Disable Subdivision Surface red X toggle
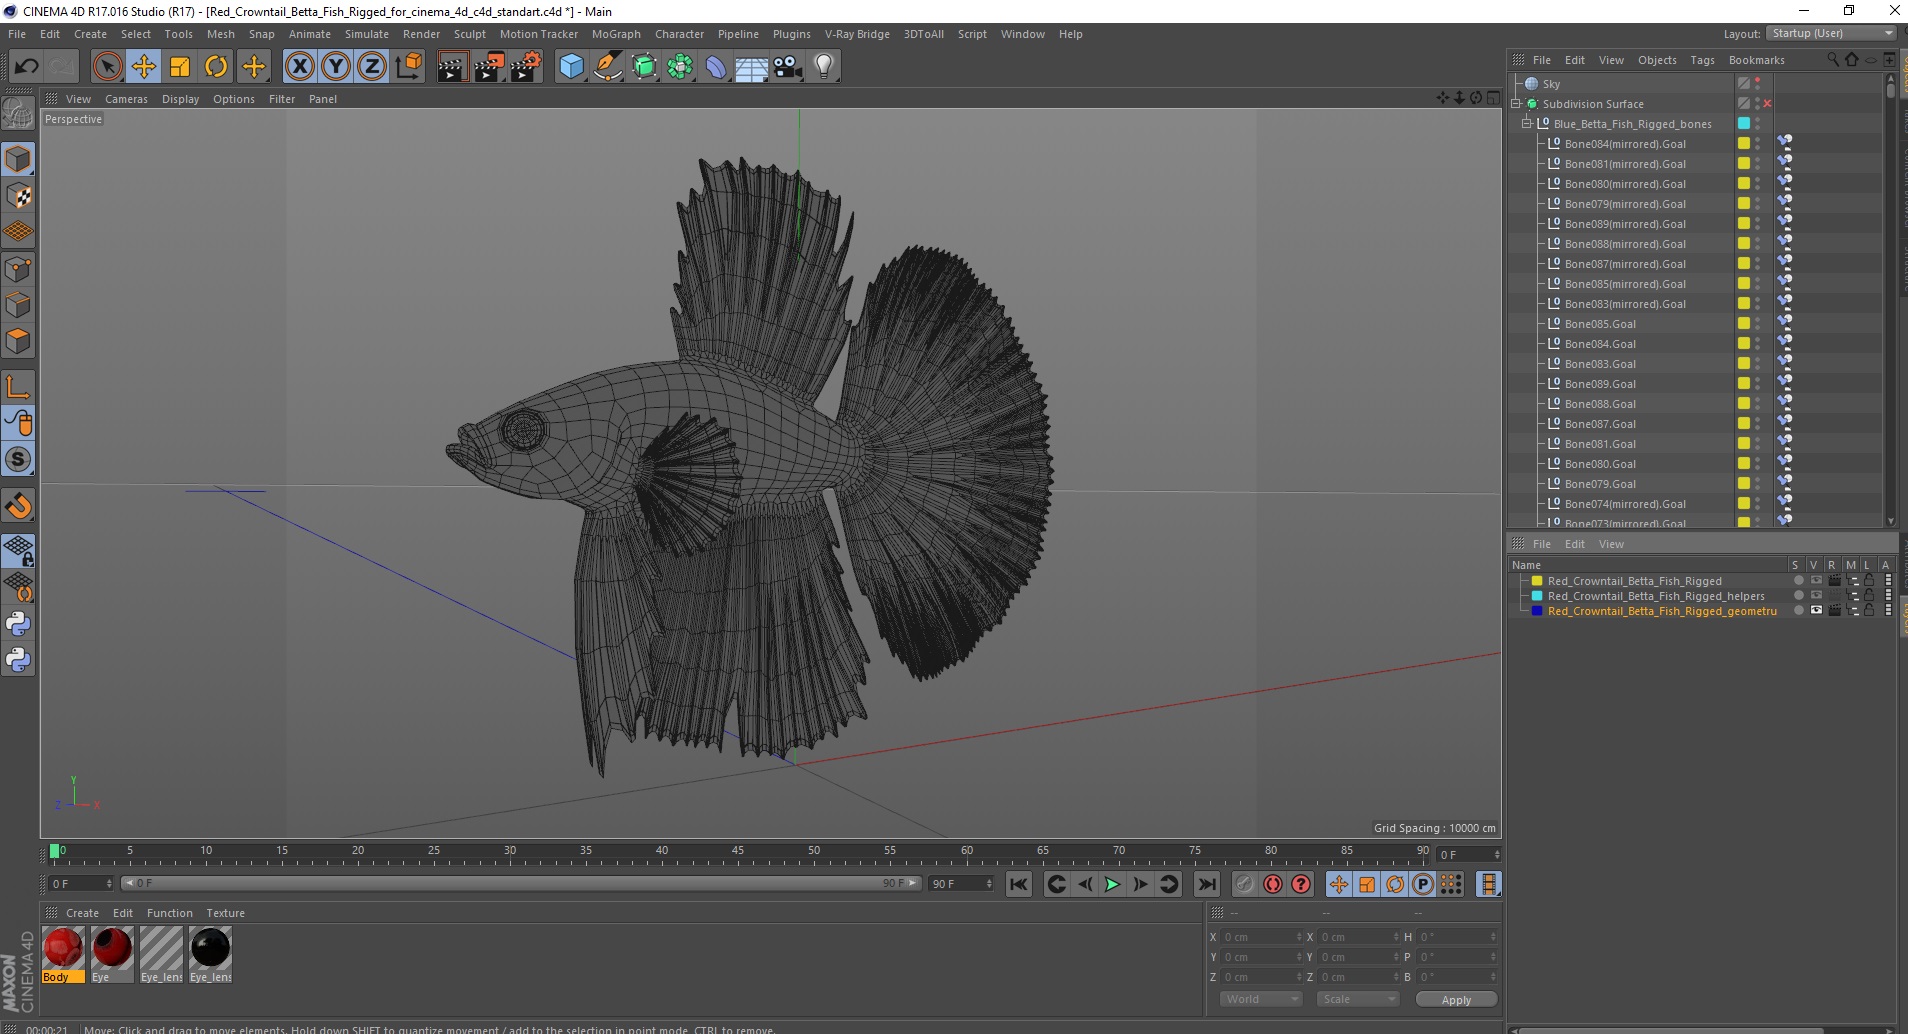Viewport: 1908px width, 1034px height. coord(1767,104)
